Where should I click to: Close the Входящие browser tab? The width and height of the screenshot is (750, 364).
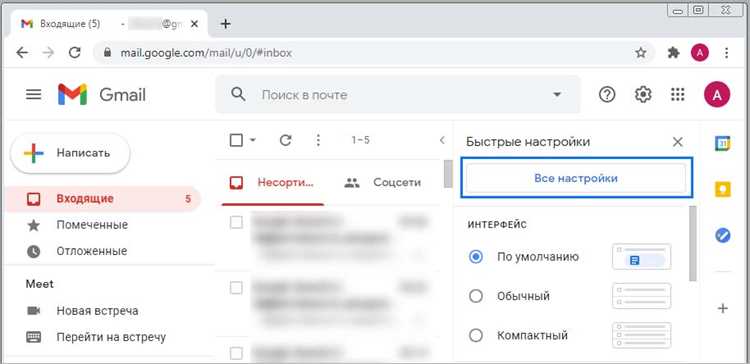coord(194,24)
